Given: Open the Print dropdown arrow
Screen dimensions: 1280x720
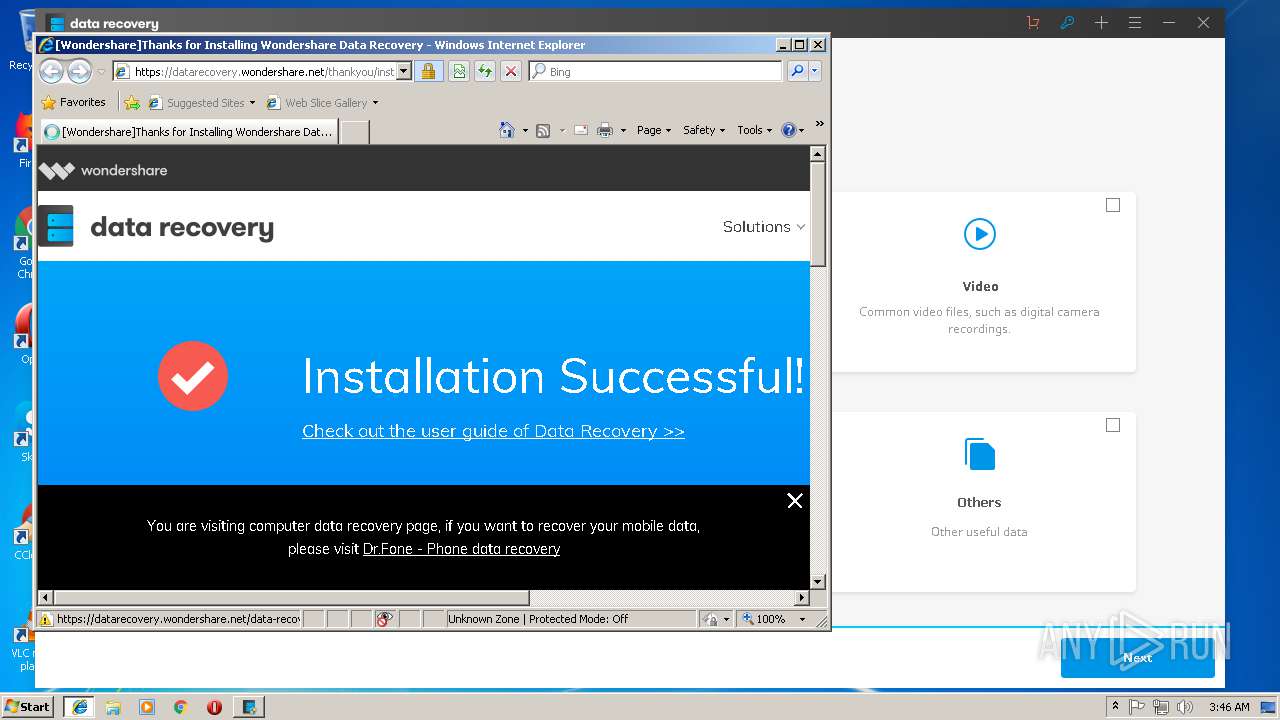Looking at the screenshot, I should point(623,130).
